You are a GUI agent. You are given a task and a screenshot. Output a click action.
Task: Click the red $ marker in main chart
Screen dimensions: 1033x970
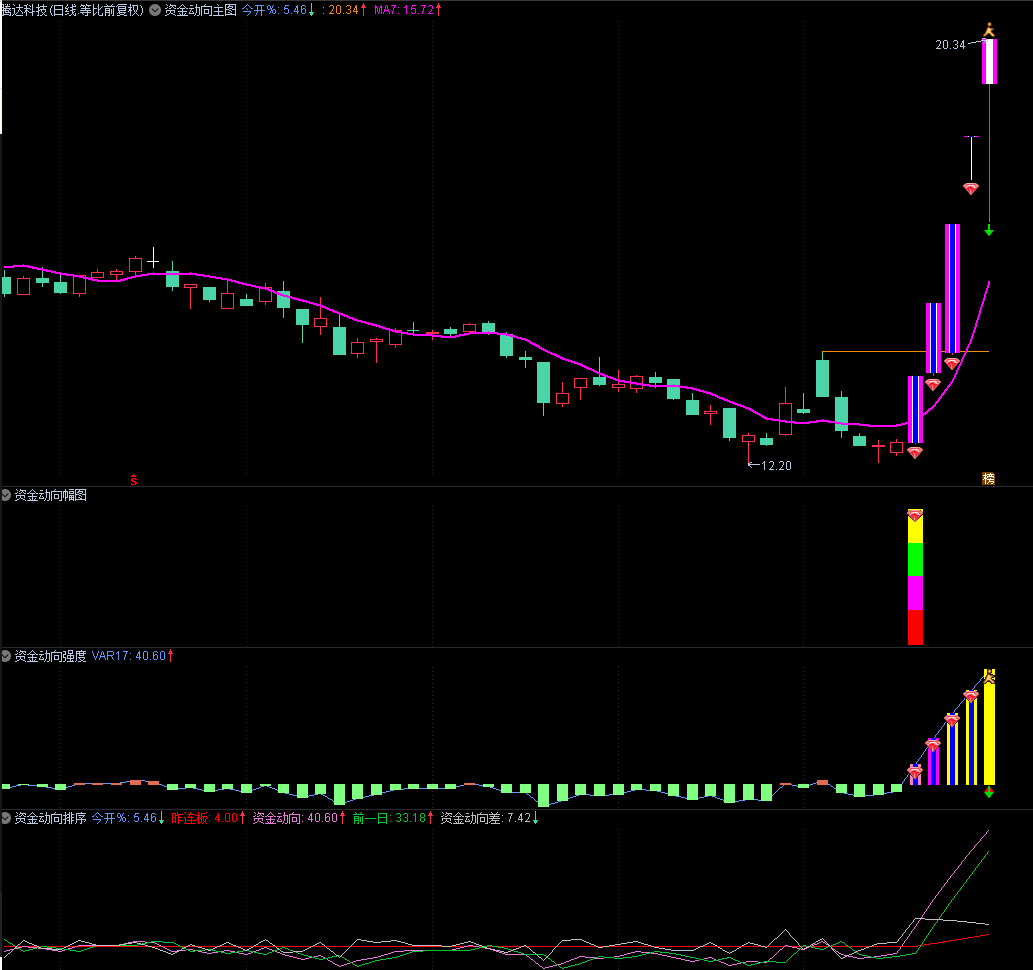pos(134,480)
